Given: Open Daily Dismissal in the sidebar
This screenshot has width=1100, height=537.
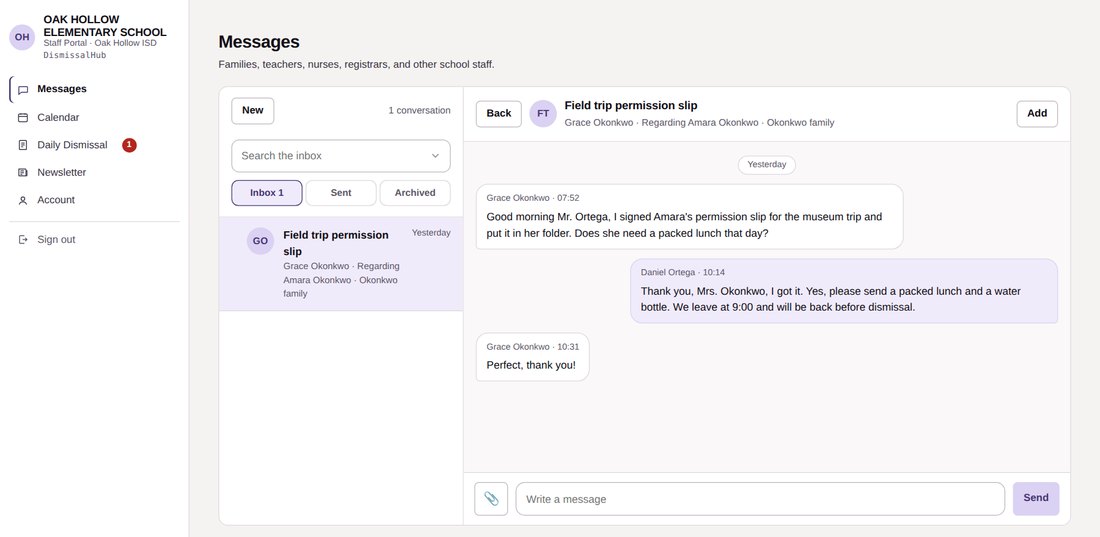Looking at the screenshot, I should click(x=94, y=145).
